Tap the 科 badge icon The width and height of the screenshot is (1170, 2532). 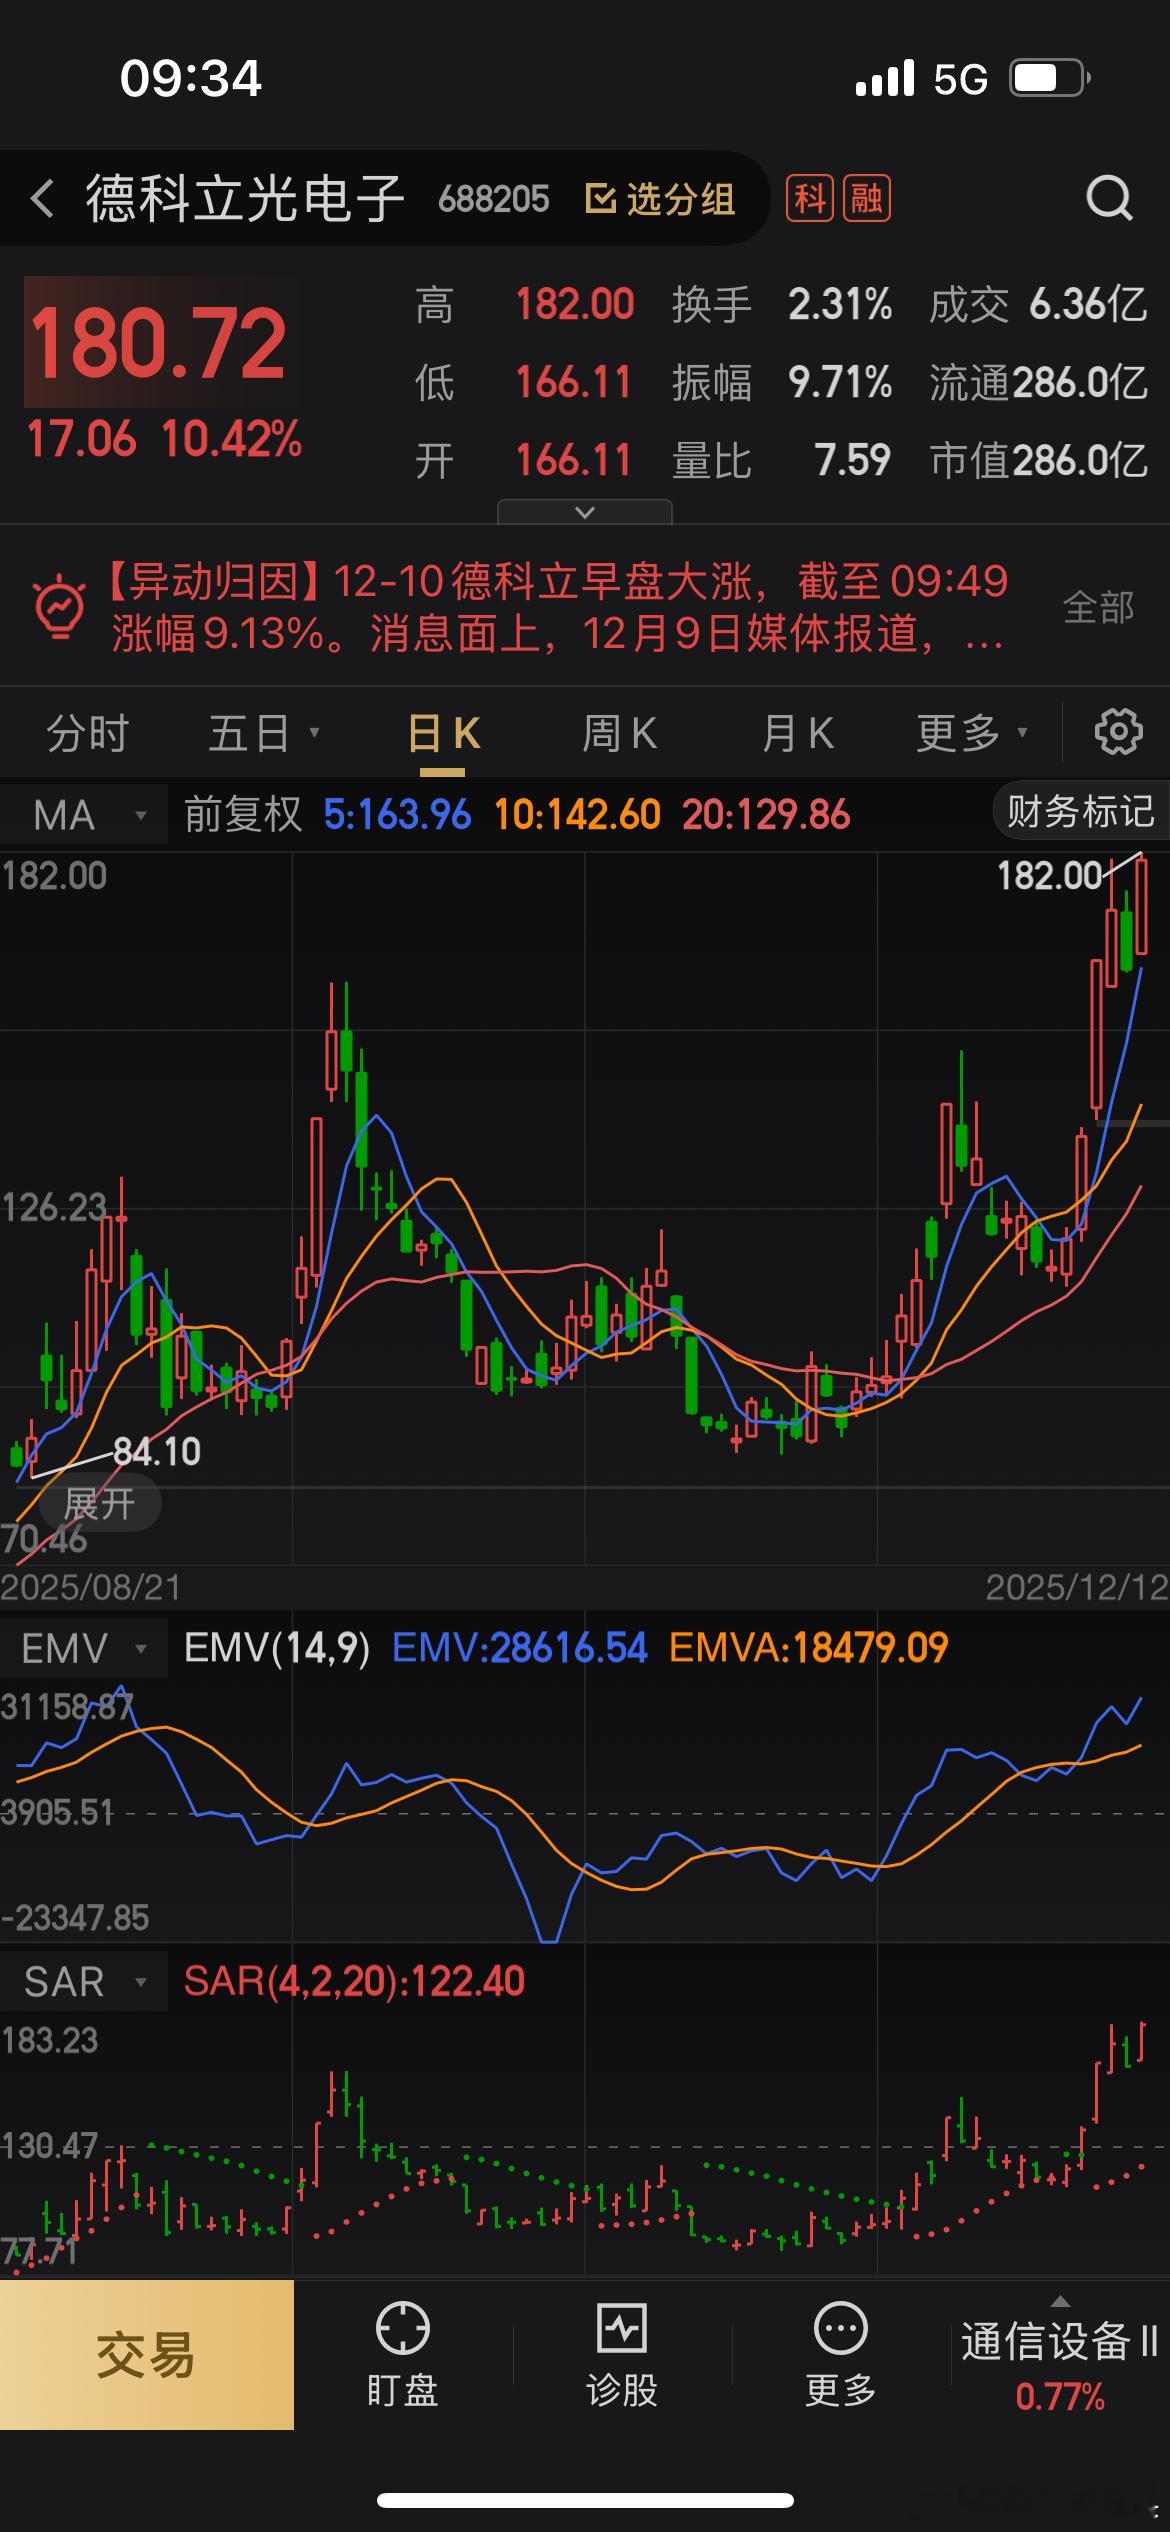(809, 198)
